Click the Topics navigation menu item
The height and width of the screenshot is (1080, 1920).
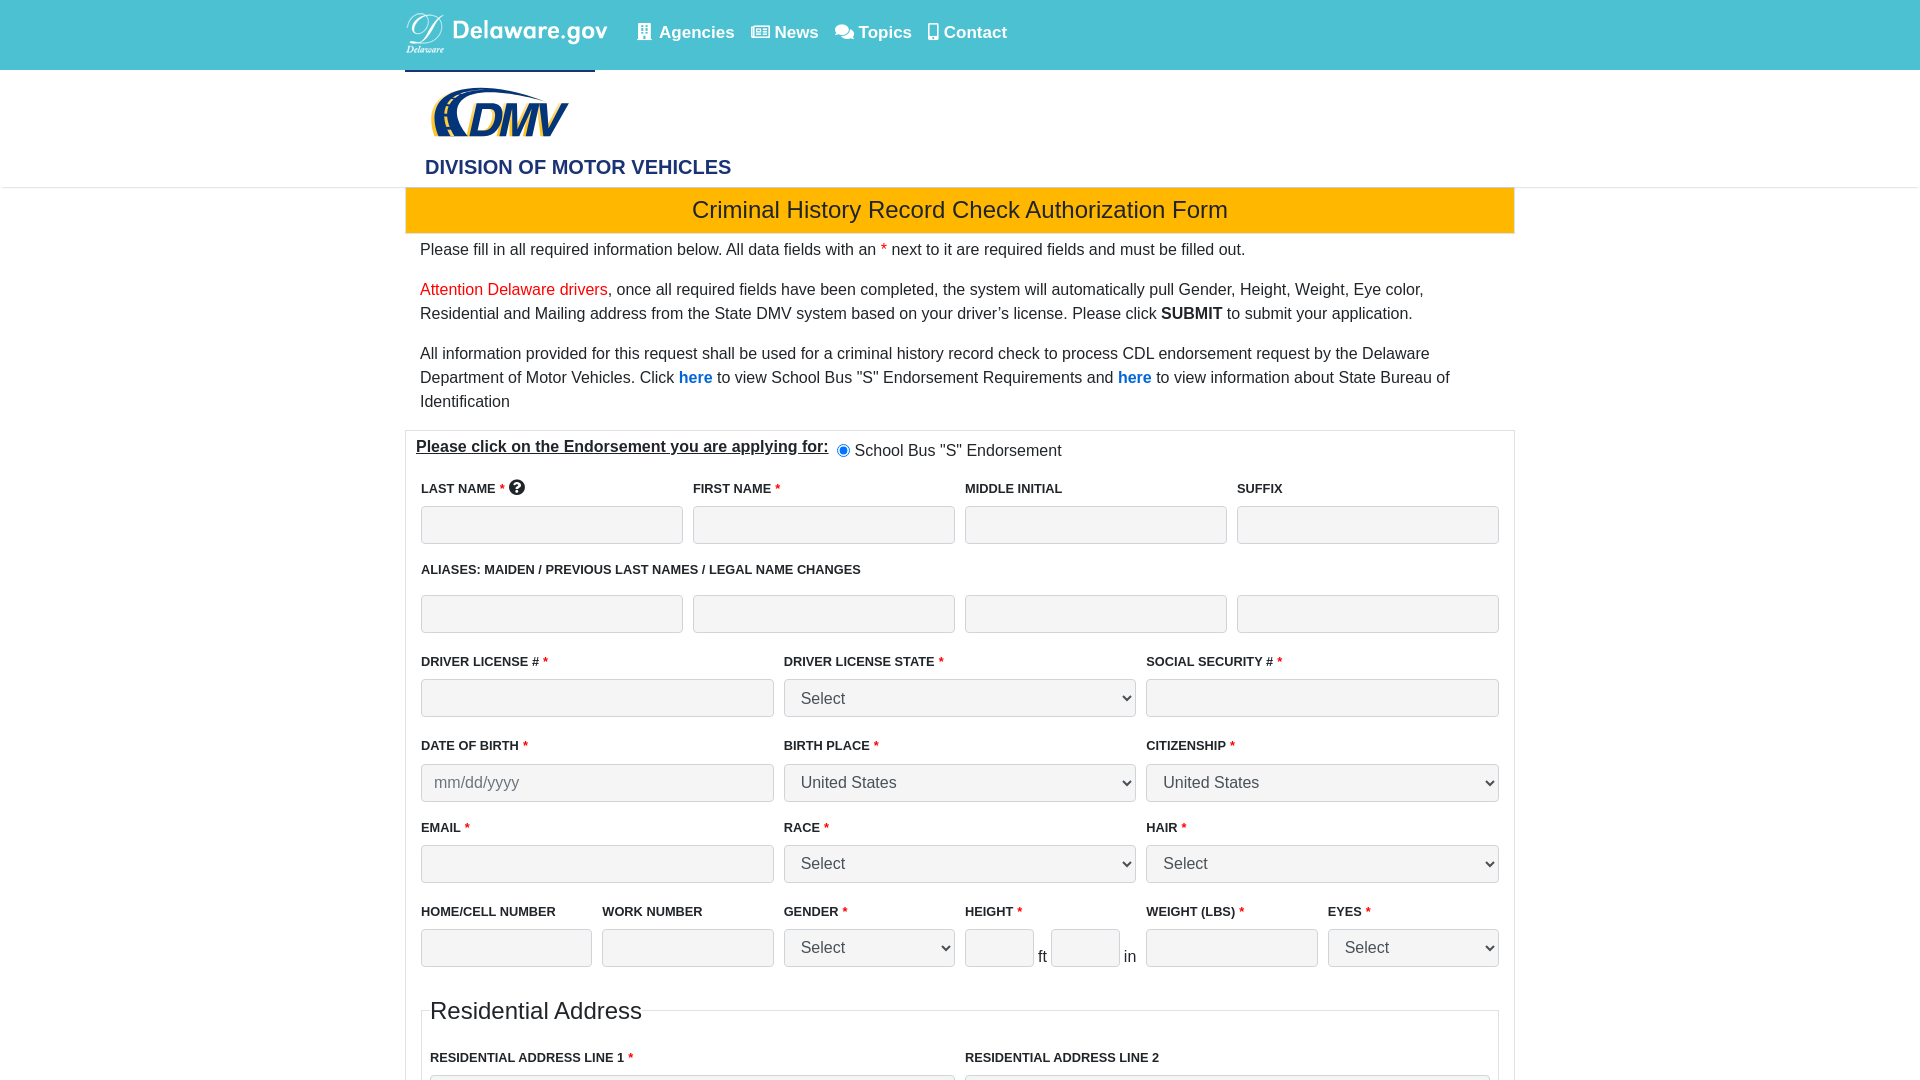pos(873,32)
